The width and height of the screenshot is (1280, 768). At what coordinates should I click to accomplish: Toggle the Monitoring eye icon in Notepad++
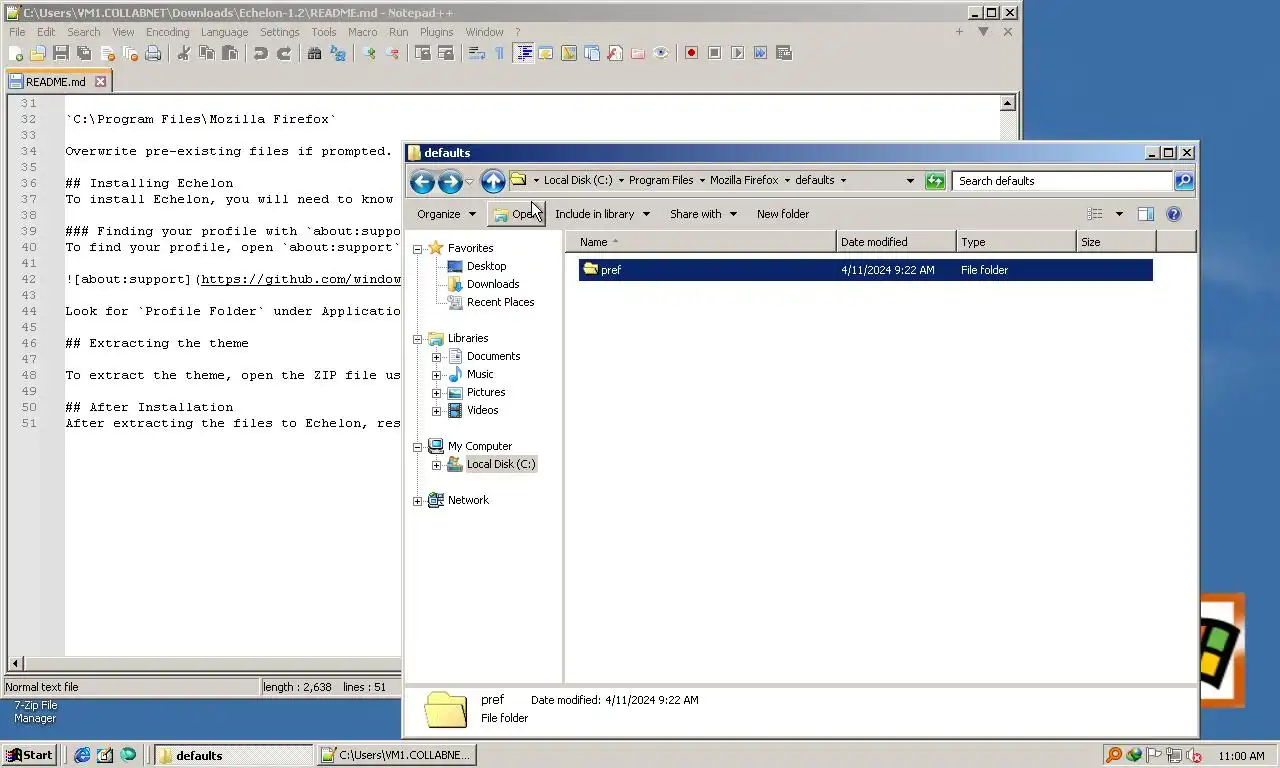click(661, 53)
